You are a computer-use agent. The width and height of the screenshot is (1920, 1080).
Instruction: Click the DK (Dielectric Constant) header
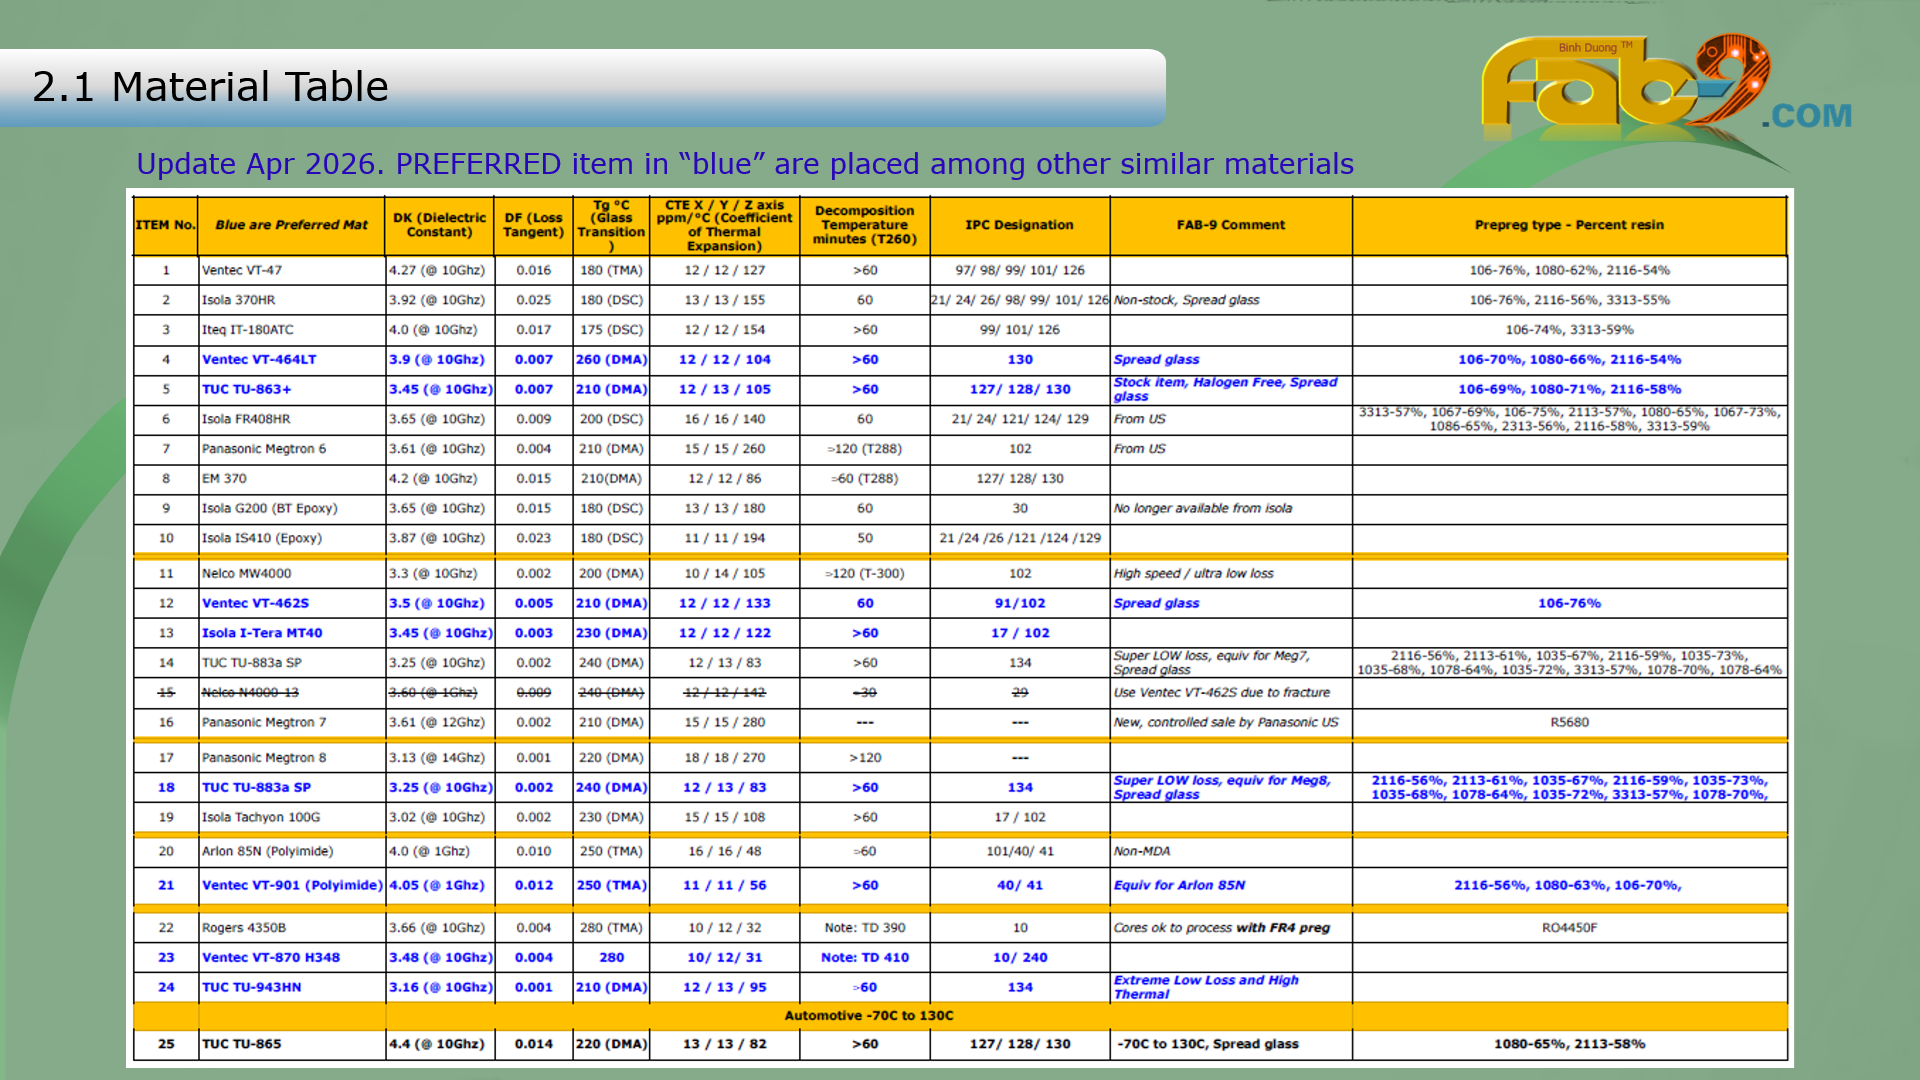click(x=439, y=225)
